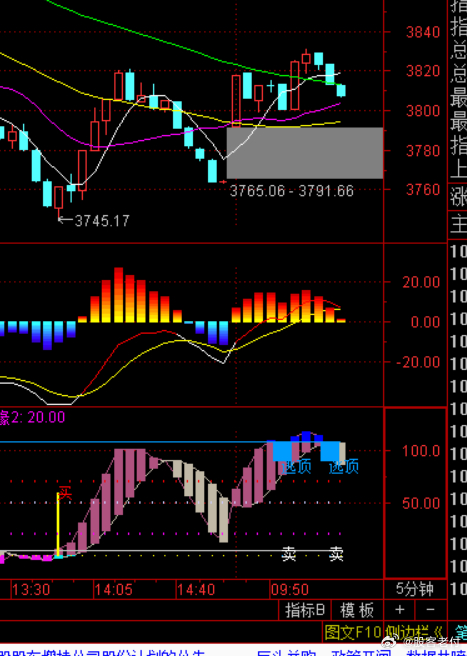
Task: Toggle the 侧边栏 sidebar tab
Action: click(415, 633)
